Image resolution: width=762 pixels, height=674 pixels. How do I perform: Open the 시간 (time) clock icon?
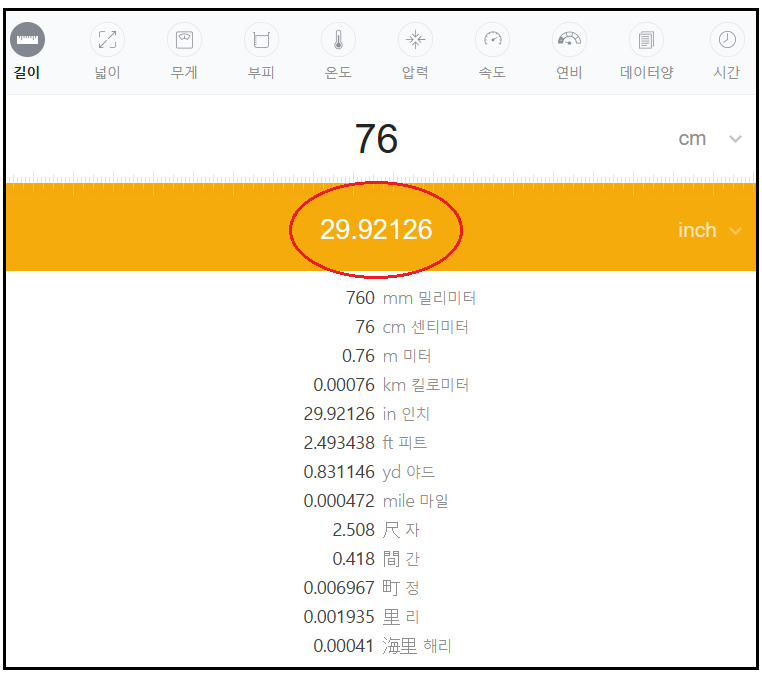coord(727,39)
